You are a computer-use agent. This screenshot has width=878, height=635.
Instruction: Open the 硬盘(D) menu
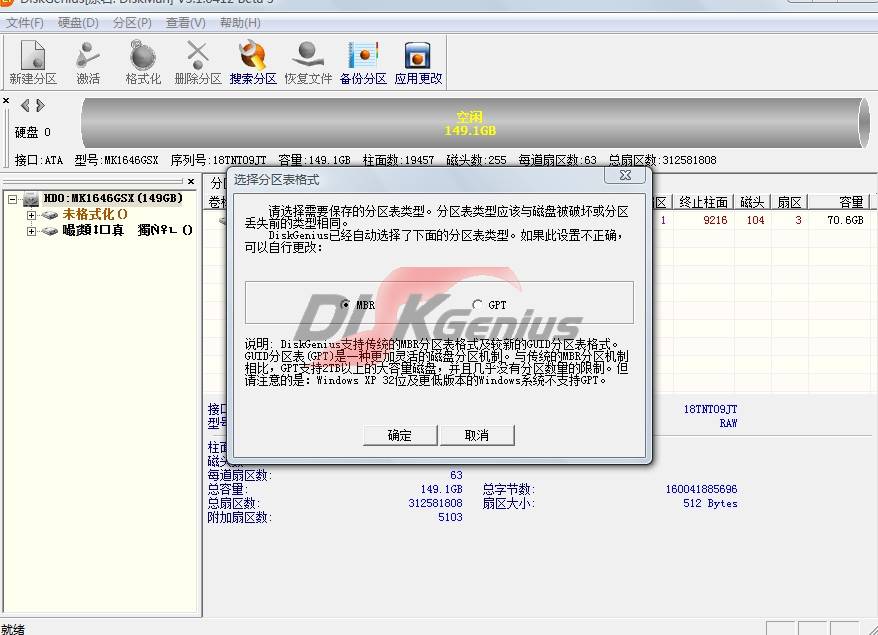(78, 23)
